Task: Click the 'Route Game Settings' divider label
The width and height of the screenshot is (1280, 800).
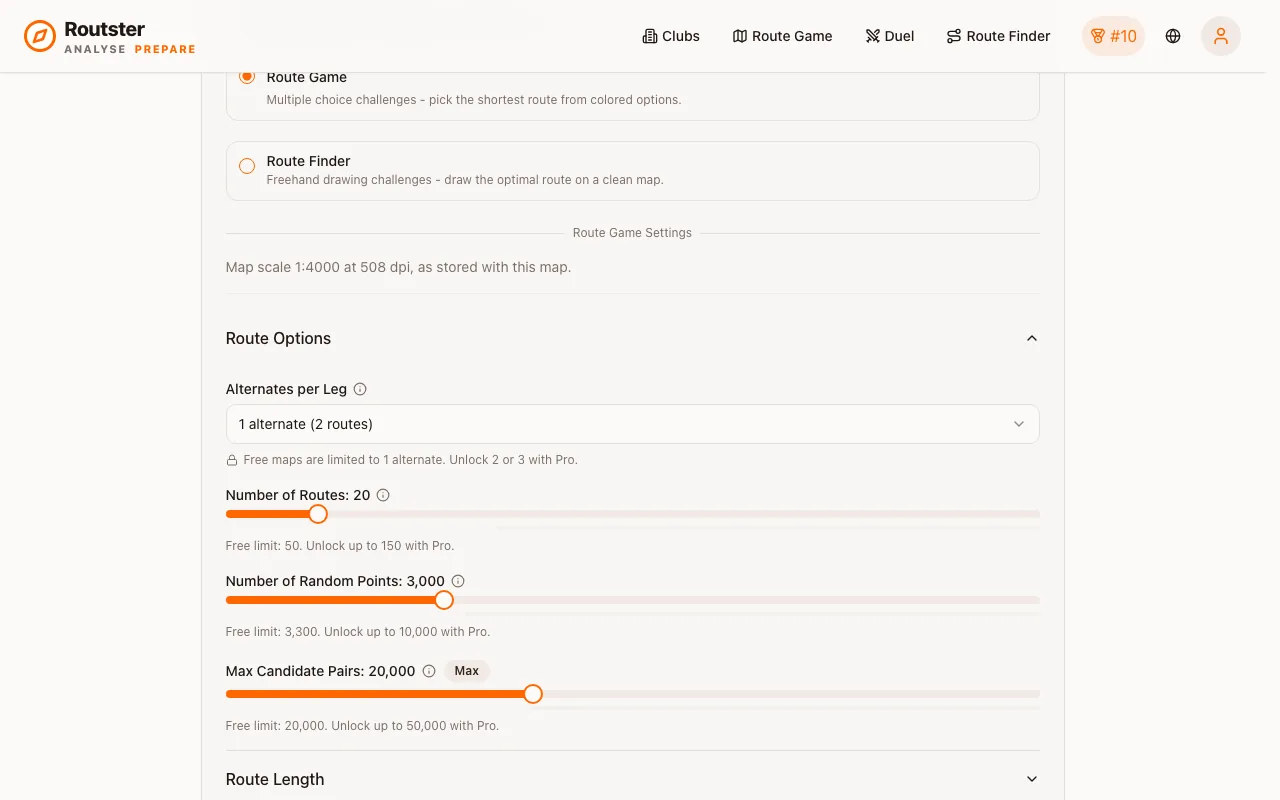Action: click(x=632, y=233)
